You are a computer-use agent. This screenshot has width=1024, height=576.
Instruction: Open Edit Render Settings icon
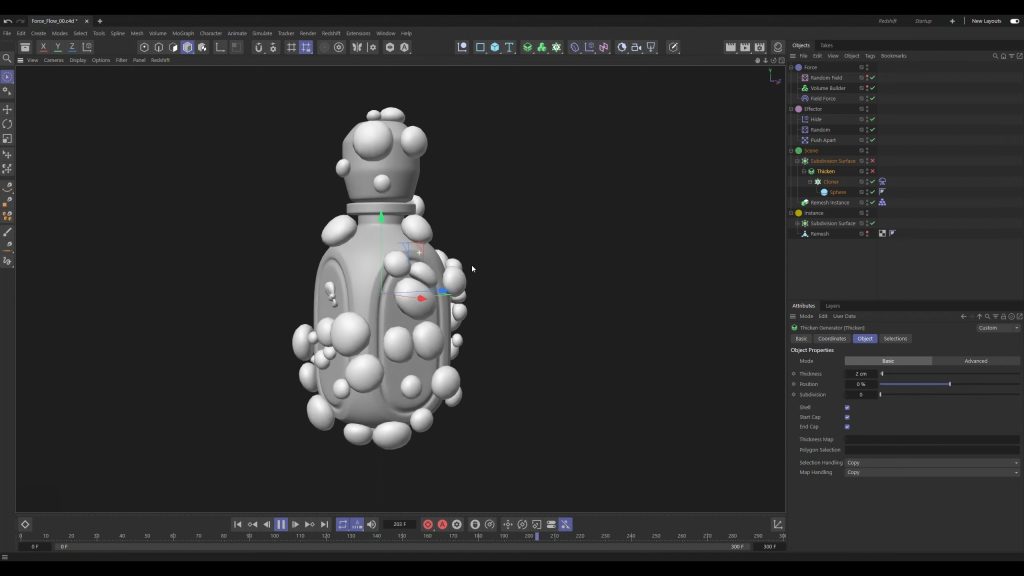pos(760,47)
